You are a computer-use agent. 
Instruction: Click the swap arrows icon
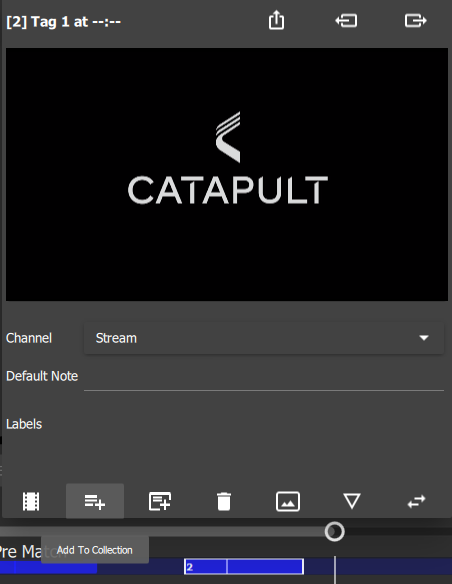[x=416, y=501]
